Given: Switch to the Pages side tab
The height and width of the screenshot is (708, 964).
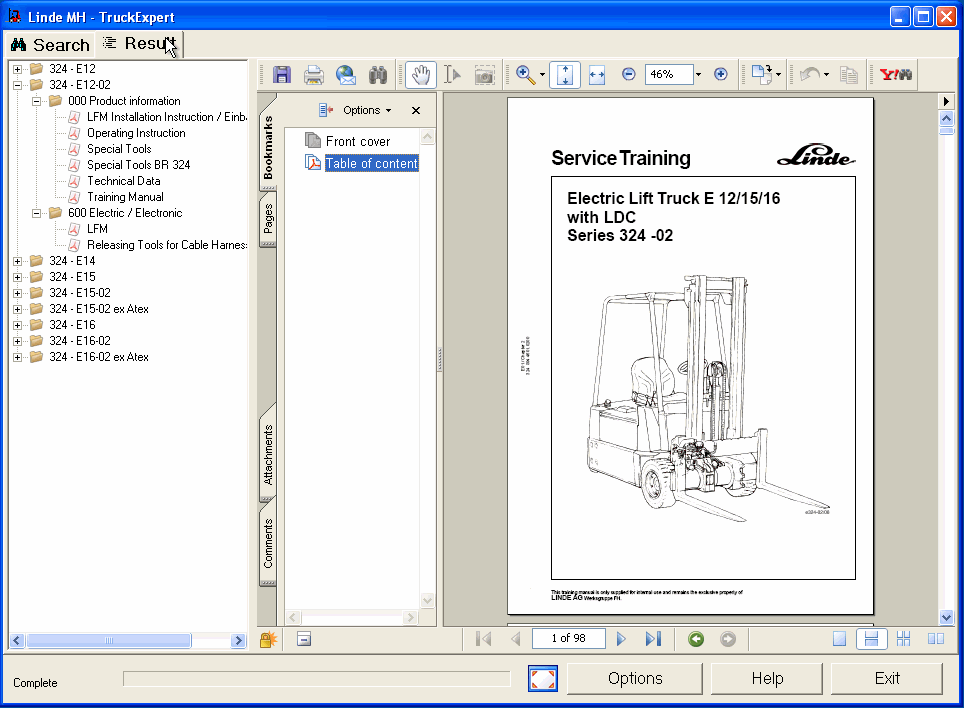Looking at the screenshot, I should 268,219.
